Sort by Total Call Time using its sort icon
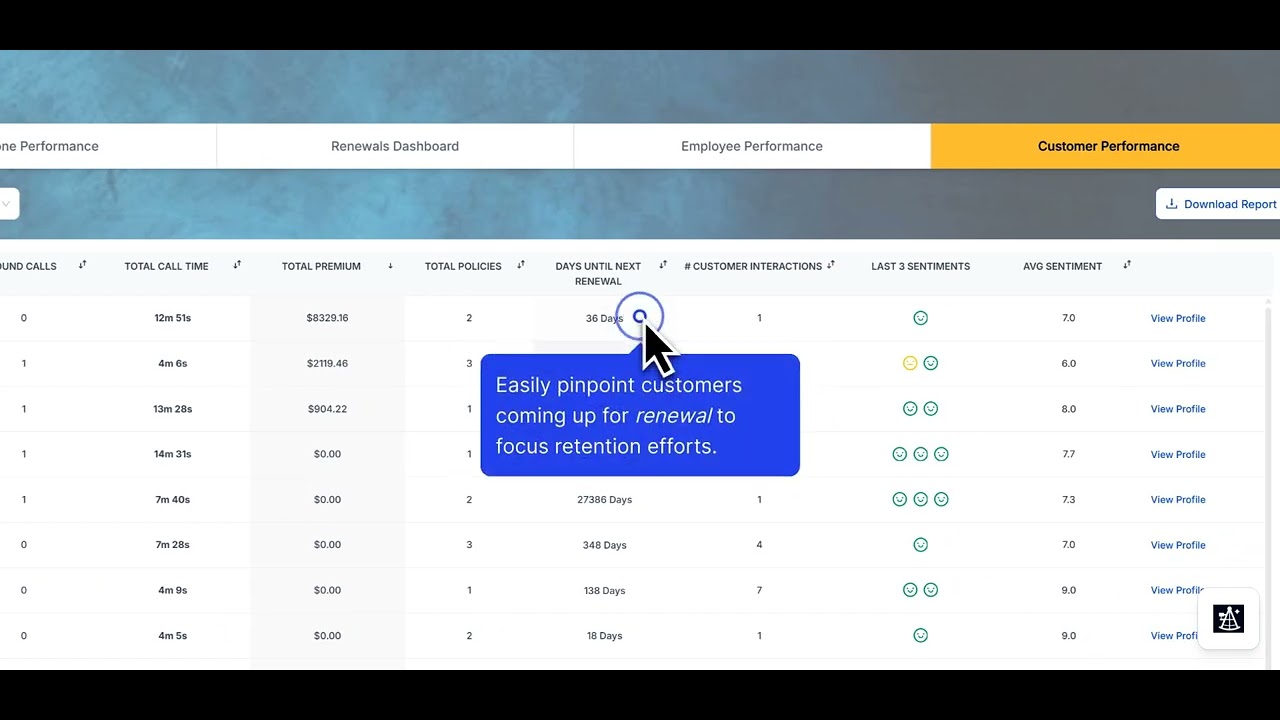Screen dimensions: 1280x720 coord(237,265)
